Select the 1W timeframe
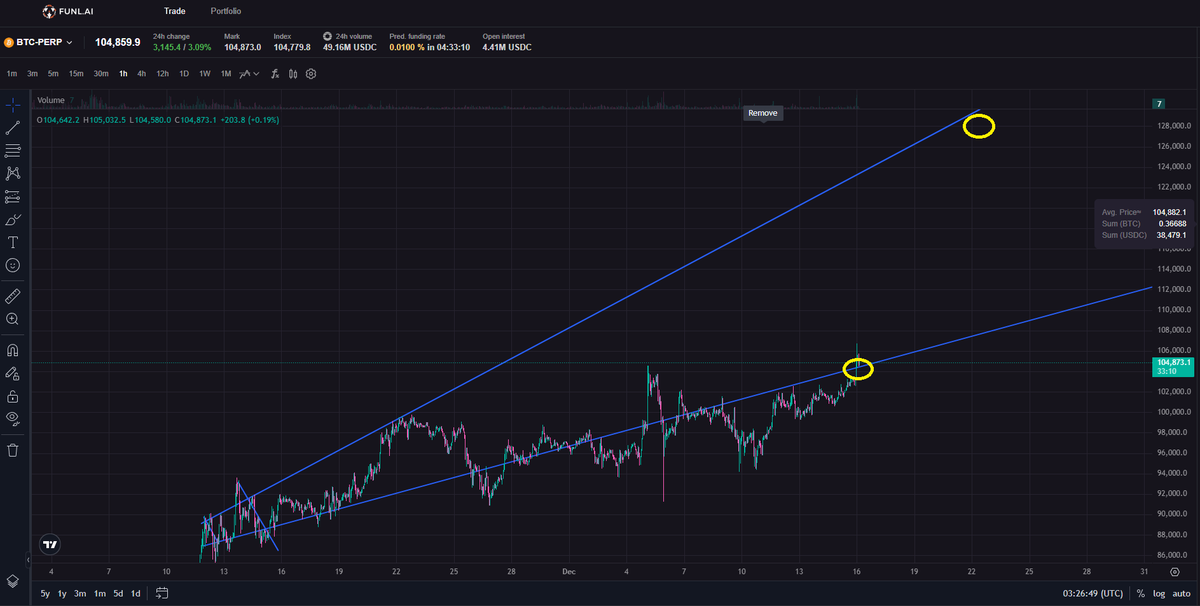This screenshot has width=1200, height=606. pyautogui.click(x=205, y=73)
